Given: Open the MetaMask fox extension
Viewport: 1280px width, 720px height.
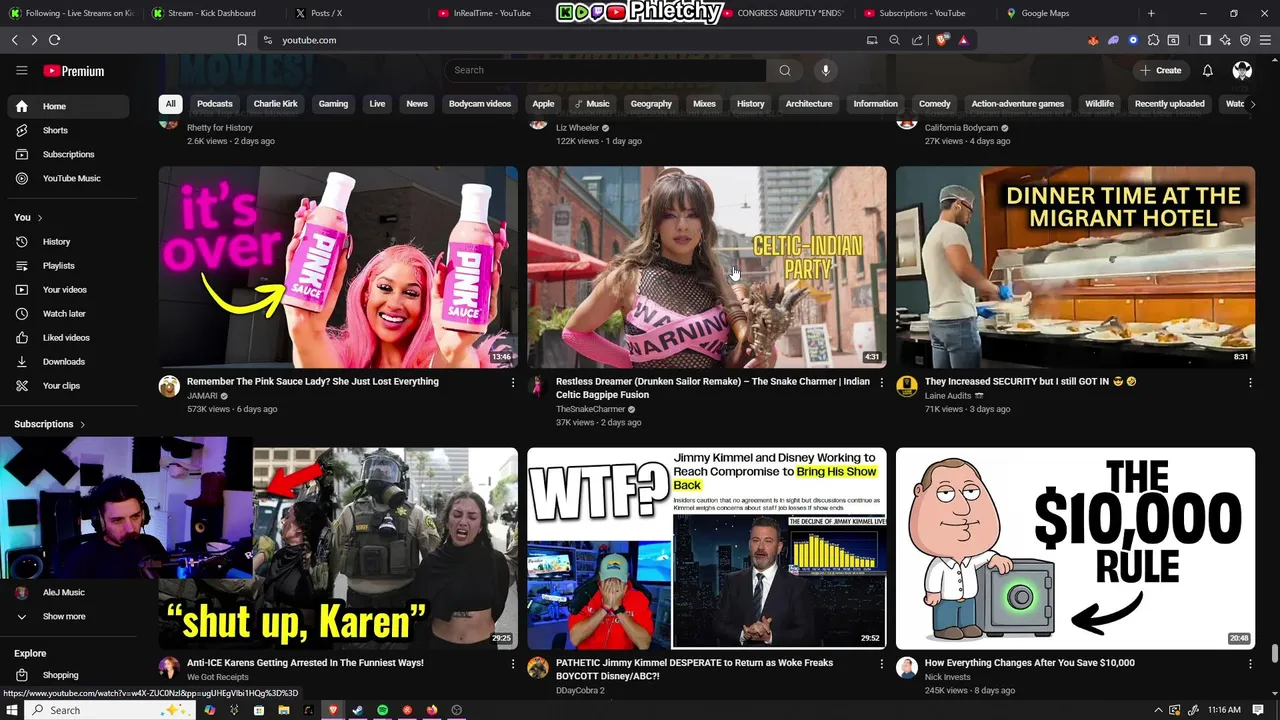Looking at the screenshot, I should click(1093, 40).
